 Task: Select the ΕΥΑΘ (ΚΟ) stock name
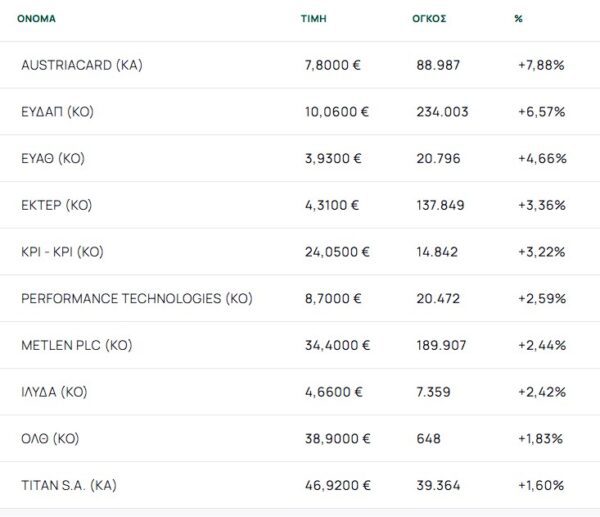tap(56, 158)
